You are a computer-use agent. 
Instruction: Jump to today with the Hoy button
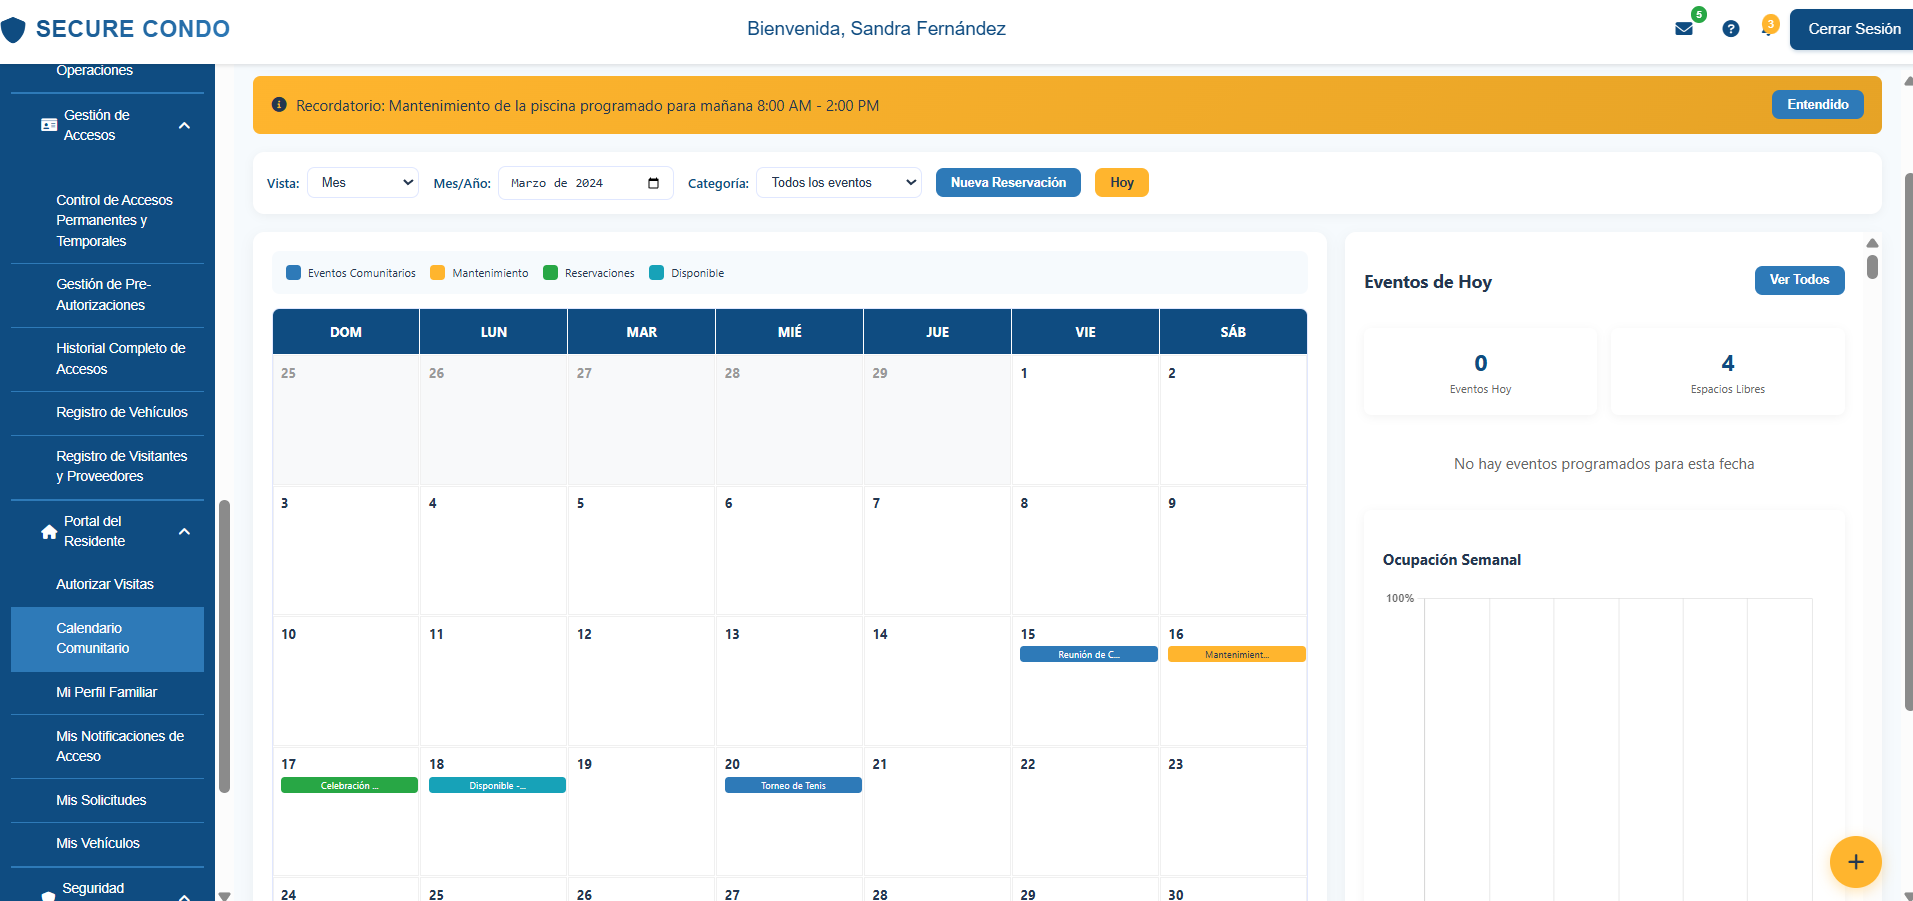coord(1121,183)
